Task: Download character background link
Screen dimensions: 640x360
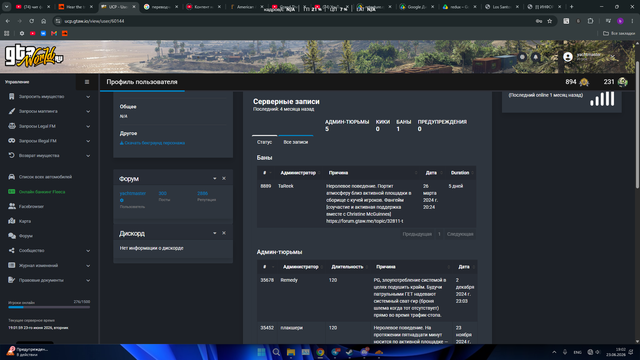Action: tap(152, 143)
